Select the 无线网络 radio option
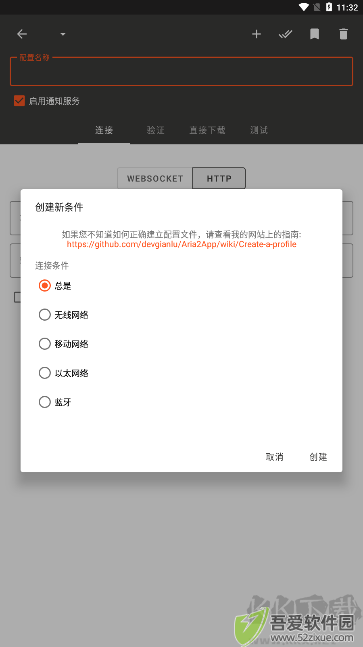 pyautogui.click(x=64, y=315)
